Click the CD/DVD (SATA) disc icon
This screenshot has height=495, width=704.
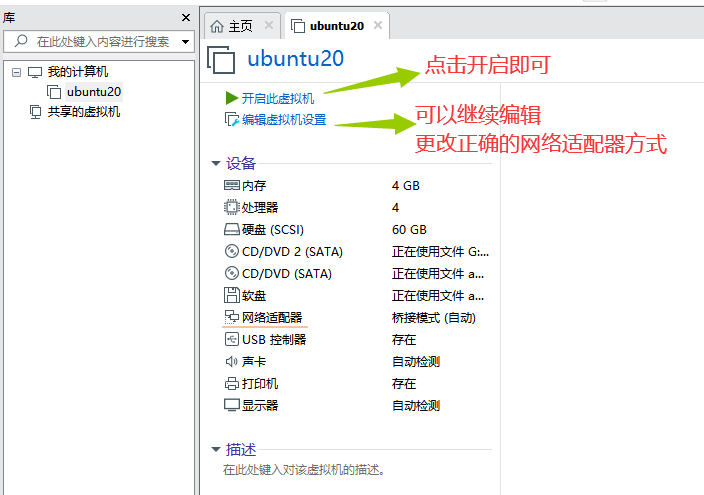232,273
